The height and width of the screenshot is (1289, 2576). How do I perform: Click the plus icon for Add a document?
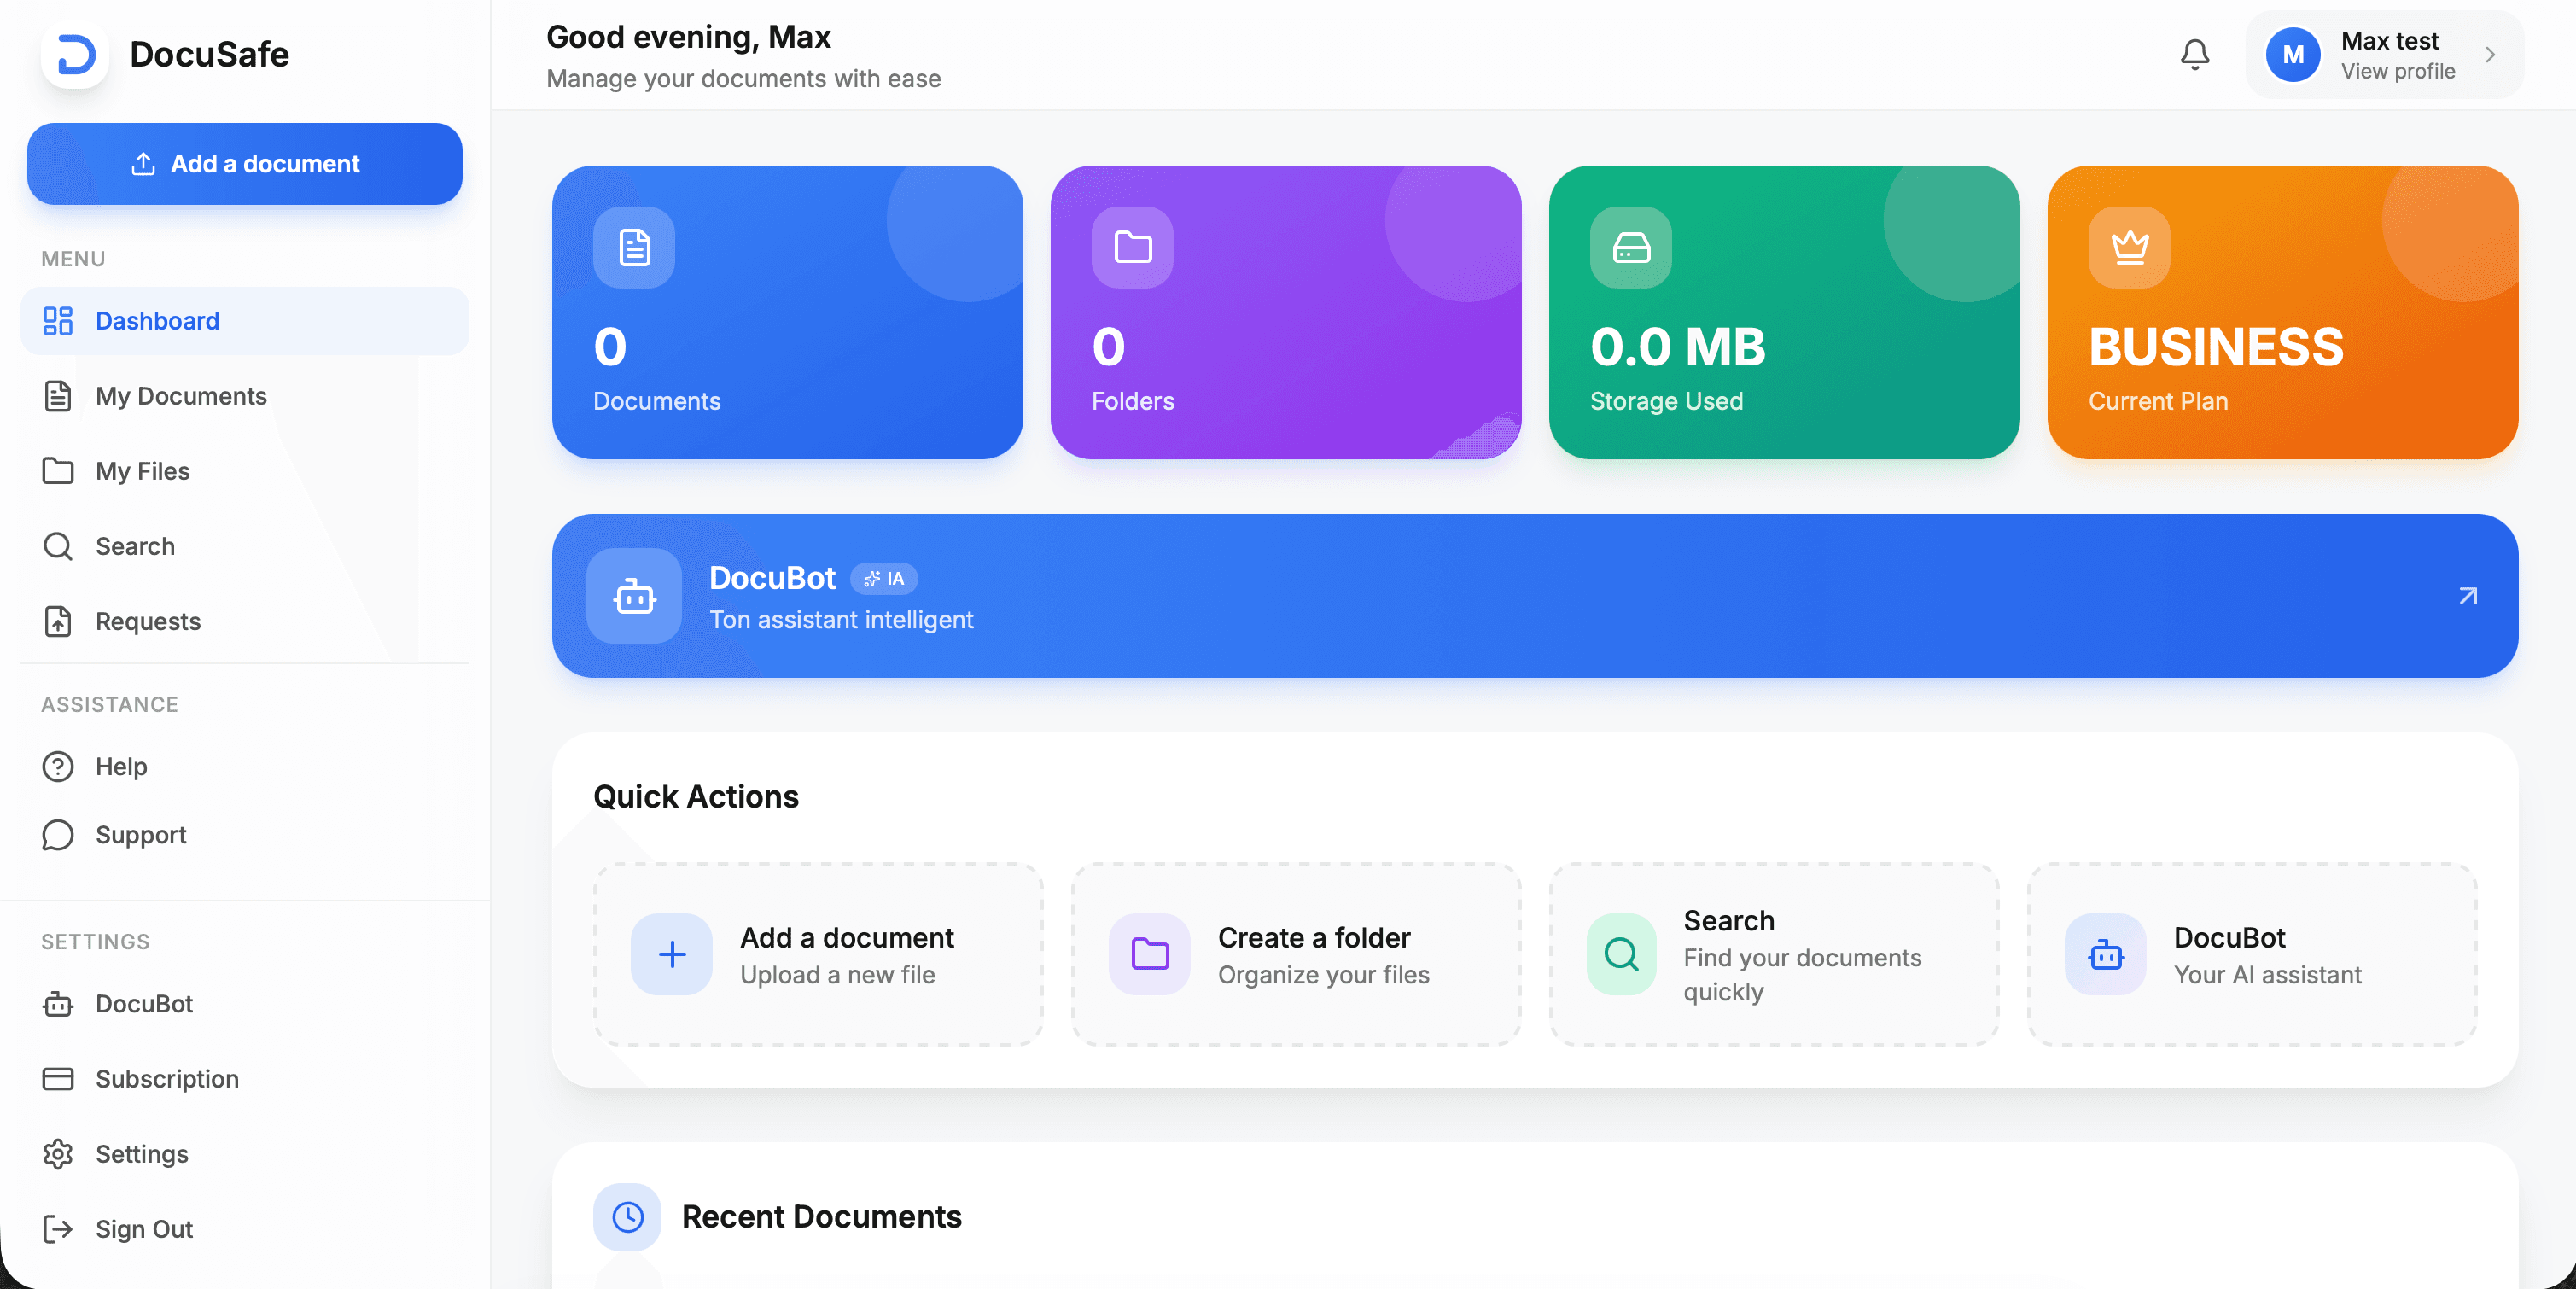pyautogui.click(x=672, y=954)
